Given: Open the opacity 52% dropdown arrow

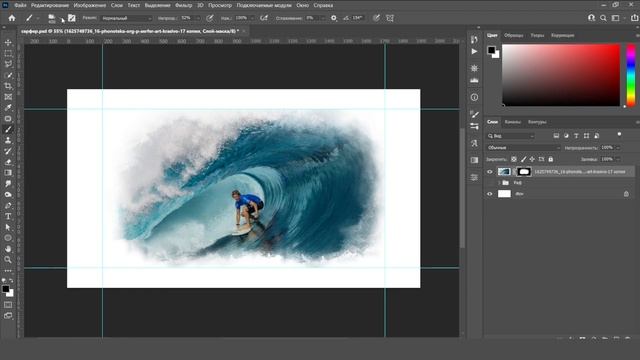Looking at the screenshot, I should (x=198, y=18).
